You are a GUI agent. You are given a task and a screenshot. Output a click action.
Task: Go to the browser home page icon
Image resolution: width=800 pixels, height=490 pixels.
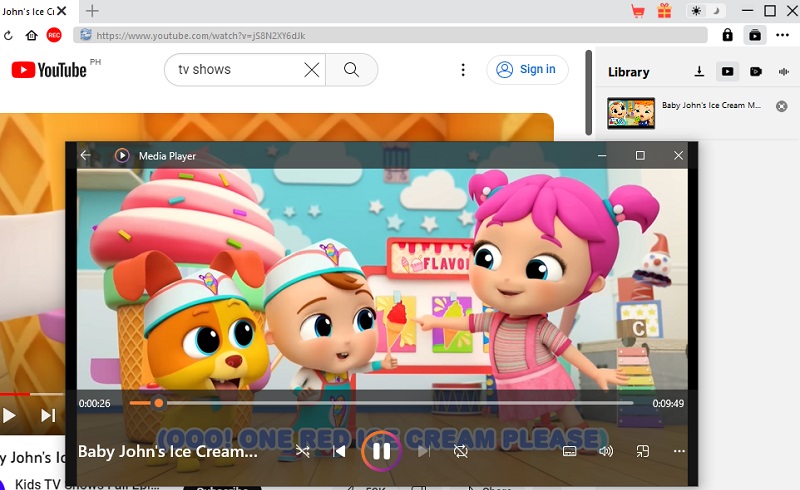pyautogui.click(x=32, y=35)
